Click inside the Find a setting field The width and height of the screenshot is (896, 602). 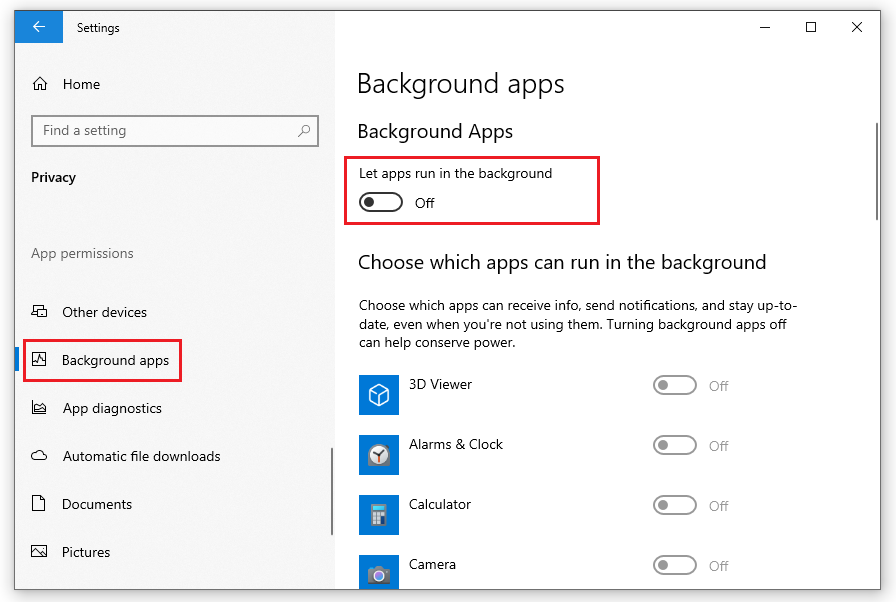pos(175,131)
